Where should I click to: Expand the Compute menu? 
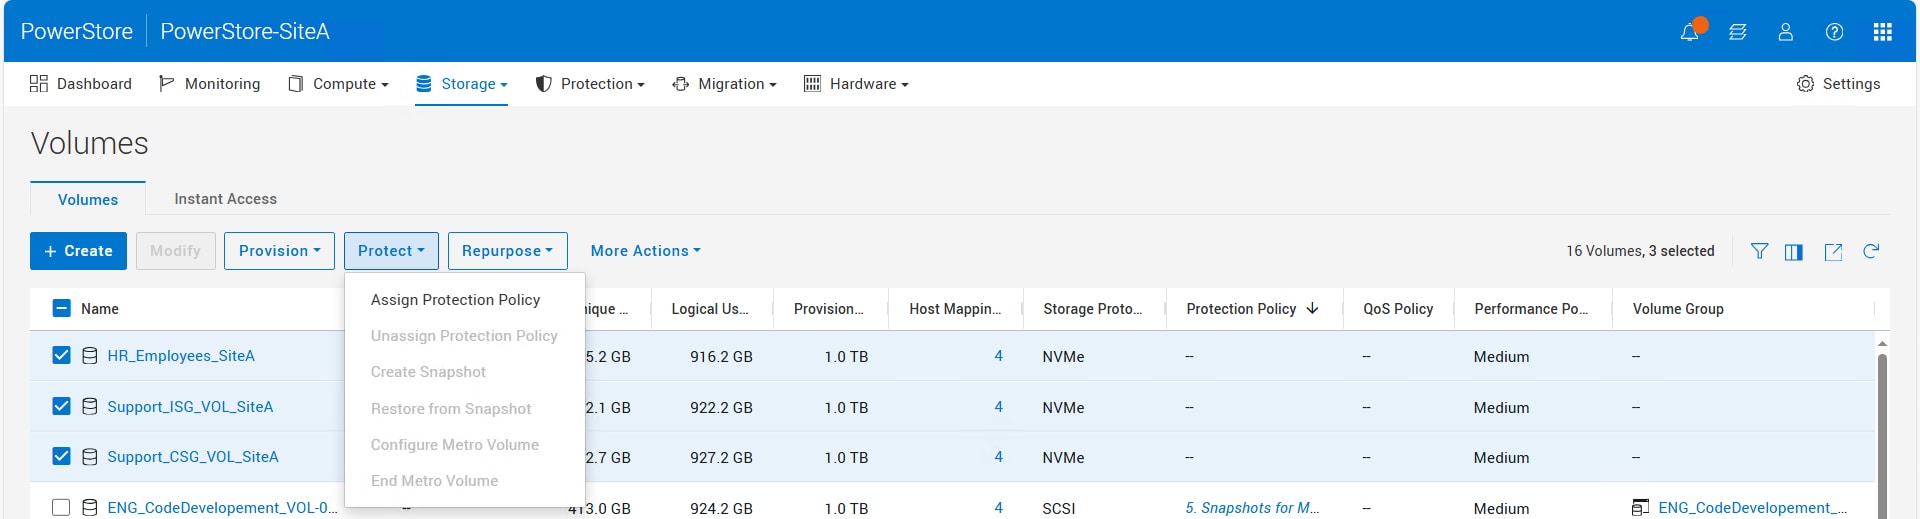[338, 84]
